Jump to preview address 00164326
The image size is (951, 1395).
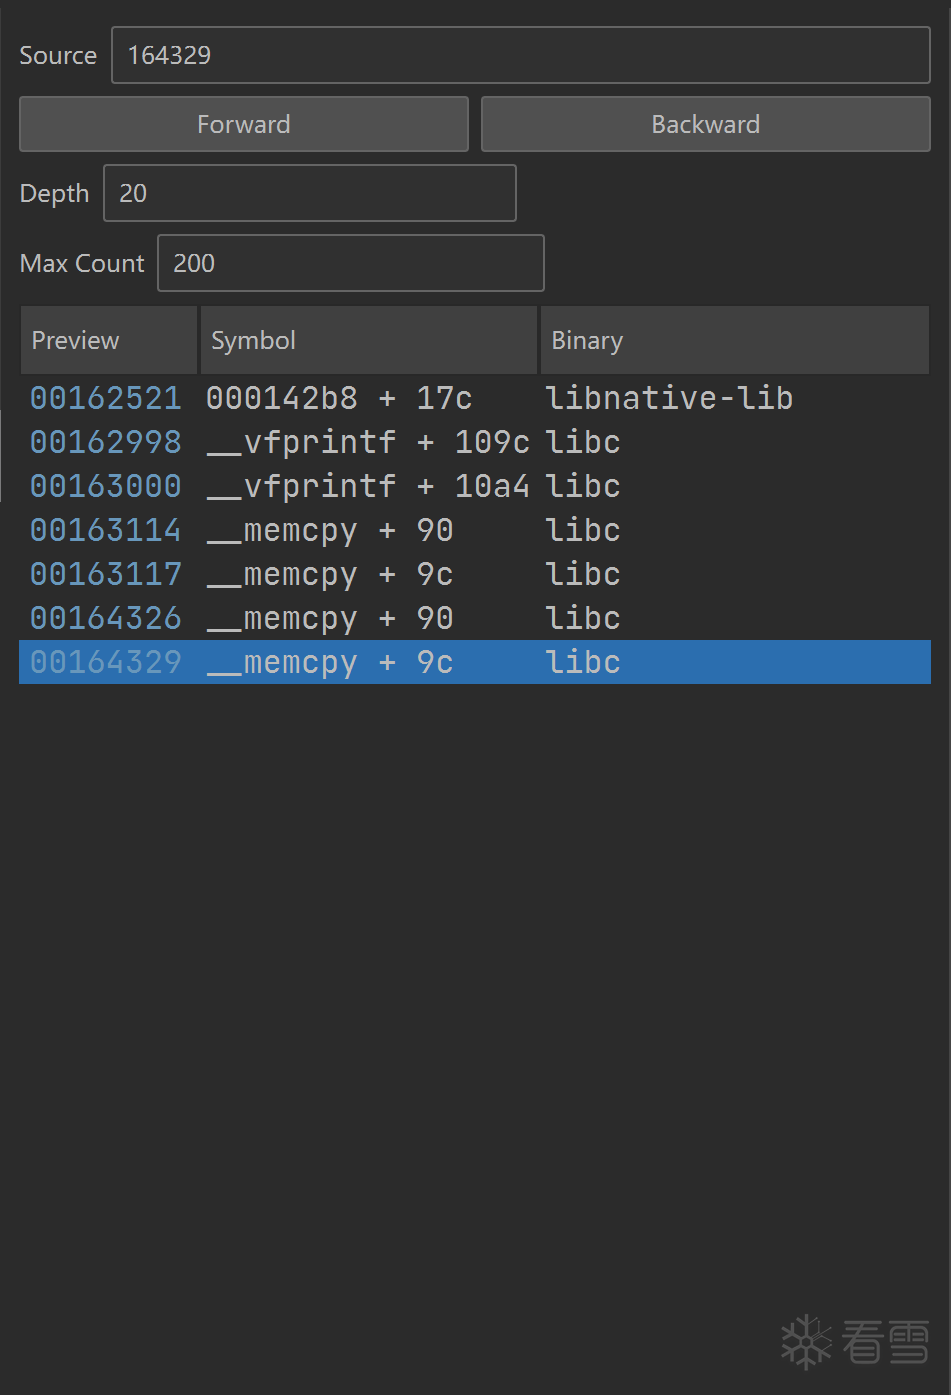[106, 618]
